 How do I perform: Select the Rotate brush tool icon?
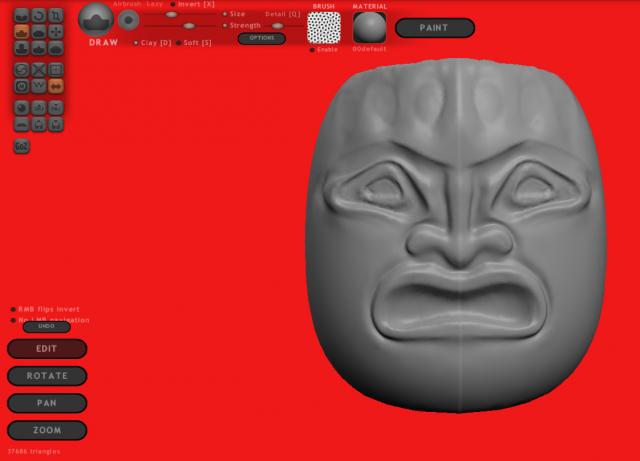[x=39, y=15]
